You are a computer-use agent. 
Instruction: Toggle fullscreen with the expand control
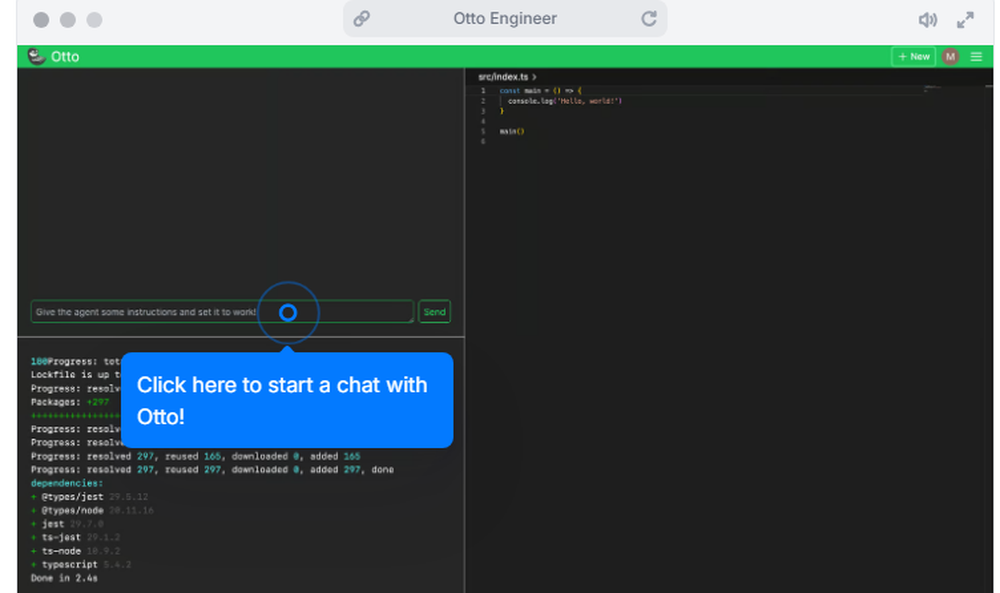(x=965, y=18)
